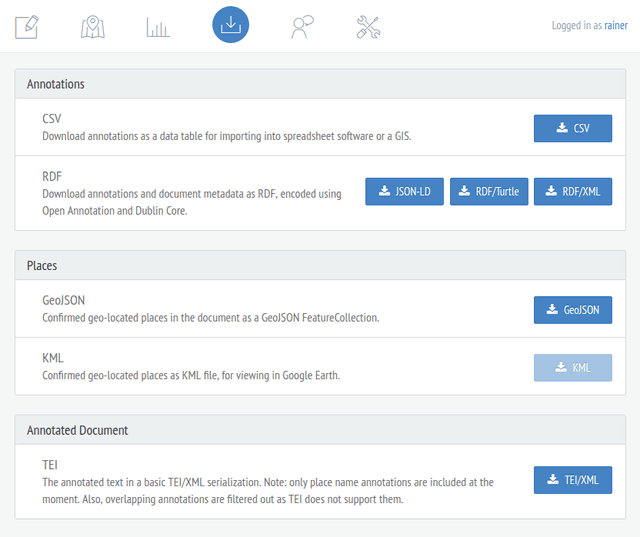Click the faded KML download button
The image size is (640, 537).
[573, 368]
